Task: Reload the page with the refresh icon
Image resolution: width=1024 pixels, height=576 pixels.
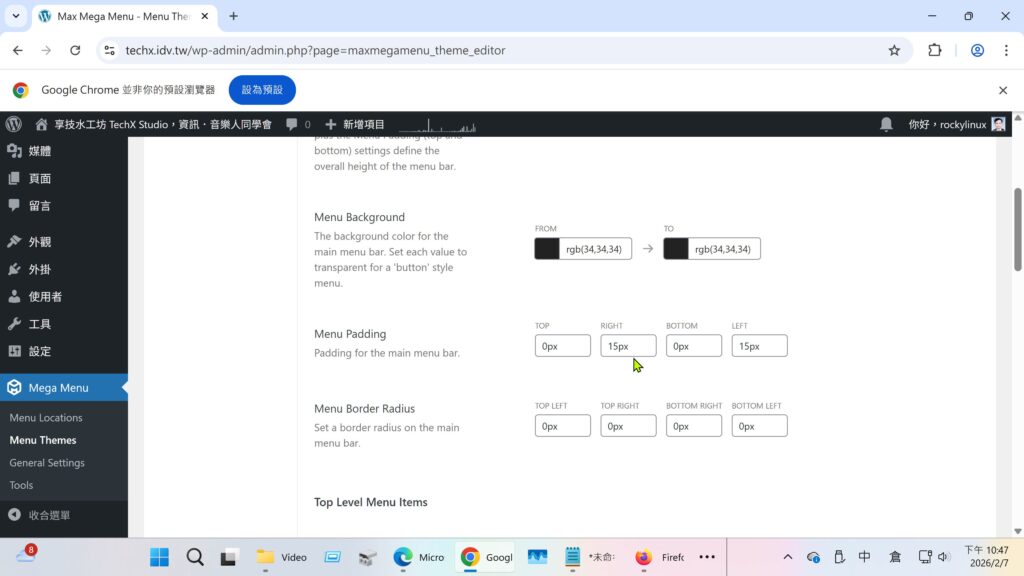Action: pos(75,50)
